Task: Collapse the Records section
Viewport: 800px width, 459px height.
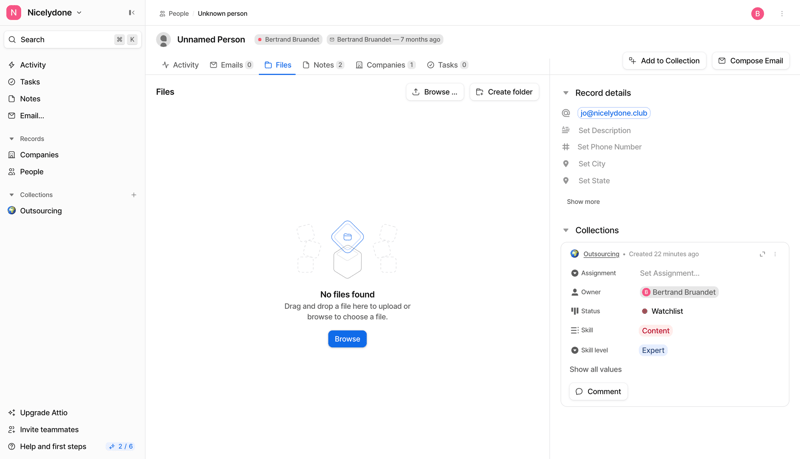Action: pos(12,139)
